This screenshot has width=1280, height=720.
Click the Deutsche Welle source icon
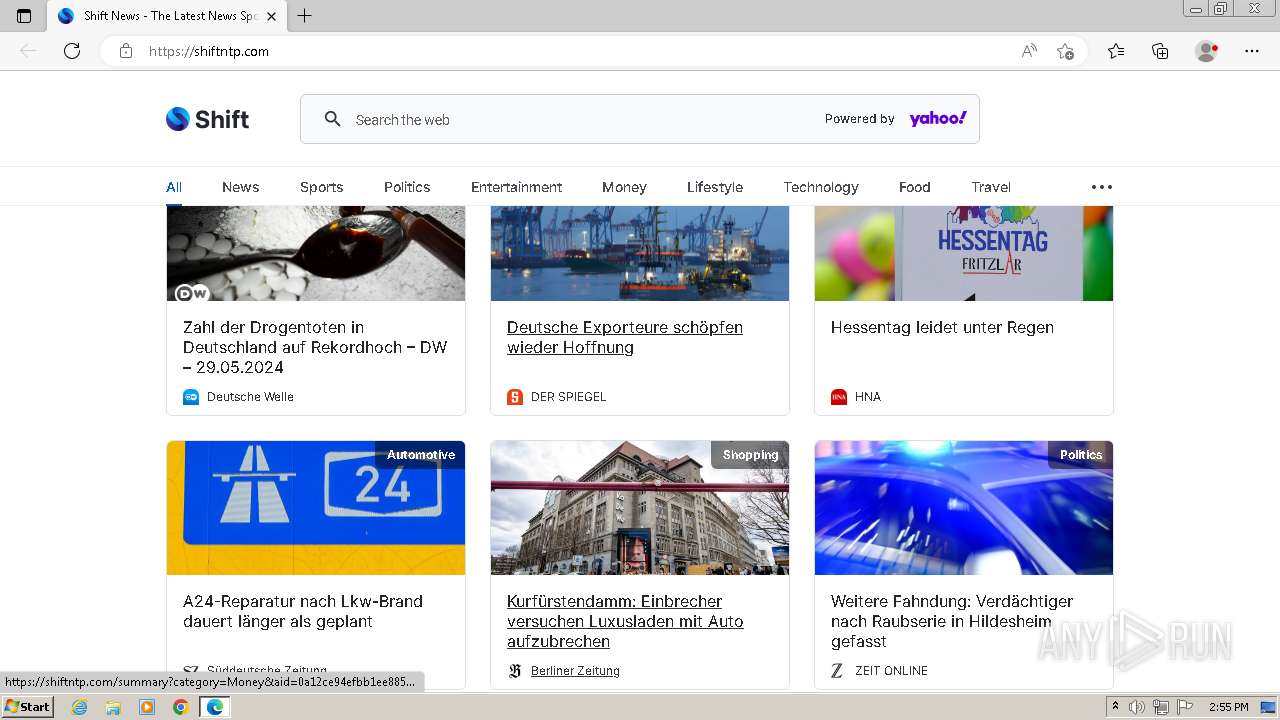tap(191, 397)
